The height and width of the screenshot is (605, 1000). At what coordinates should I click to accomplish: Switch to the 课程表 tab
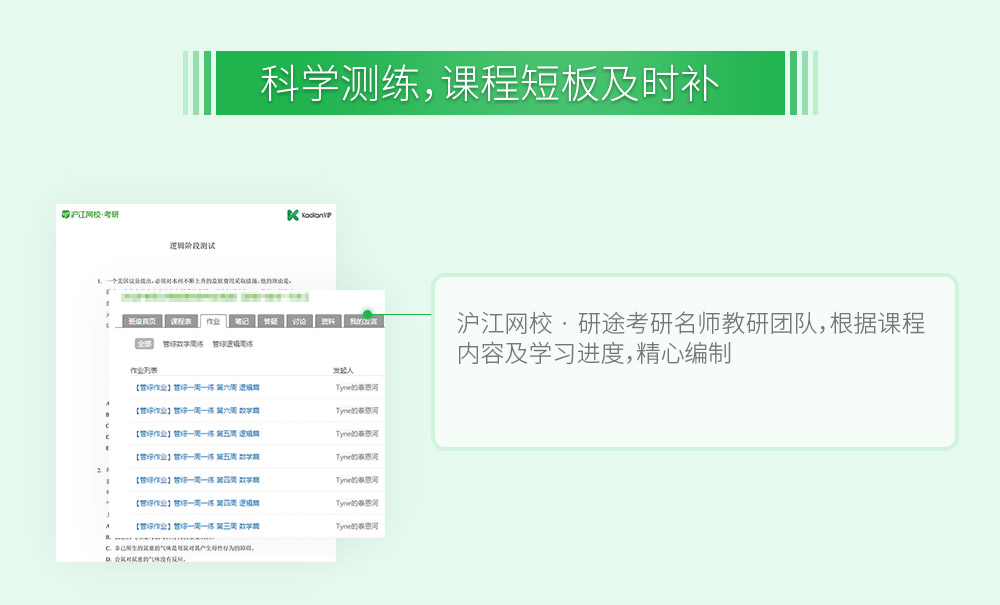pyautogui.click(x=181, y=321)
